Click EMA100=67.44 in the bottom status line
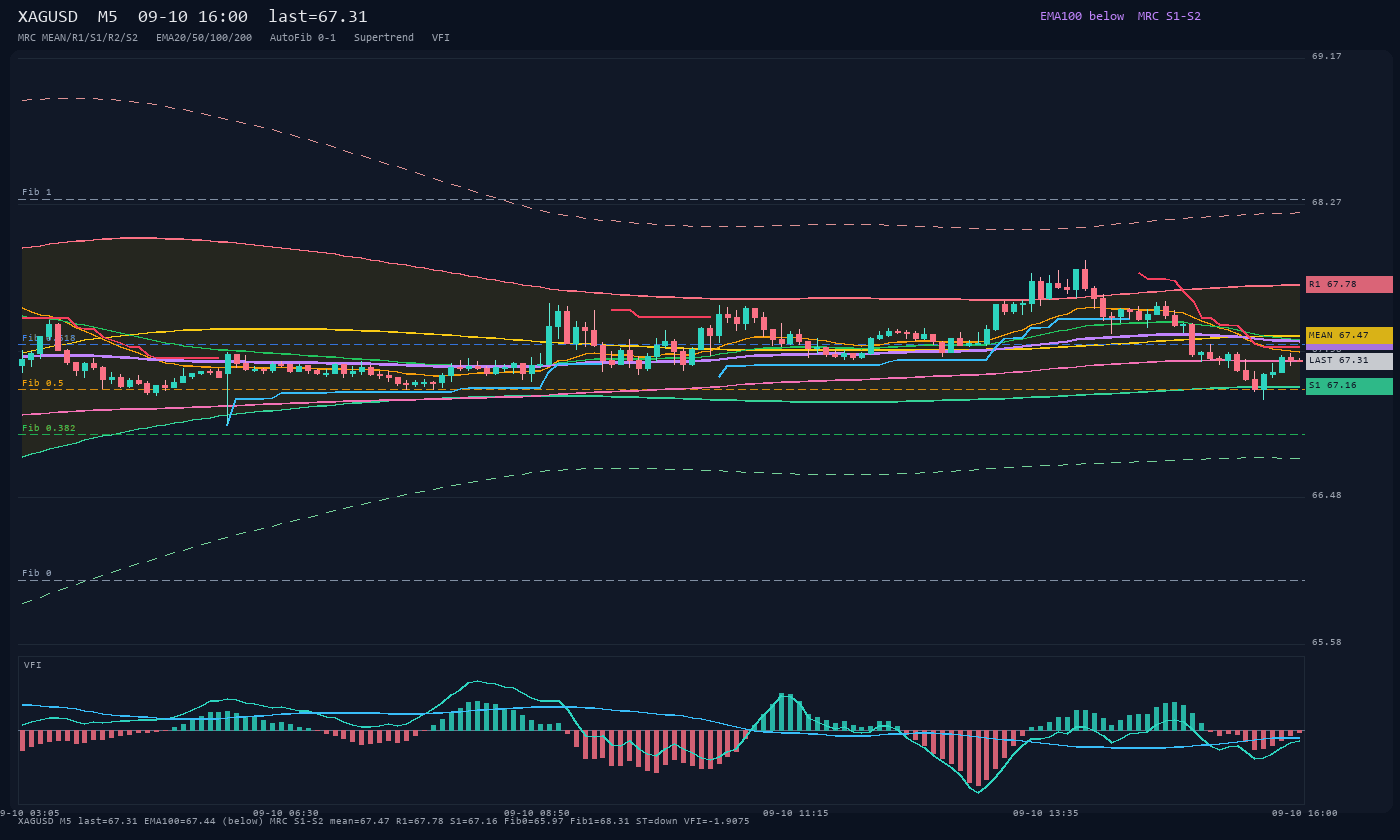This screenshot has height=840, width=1400. tap(180, 821)
